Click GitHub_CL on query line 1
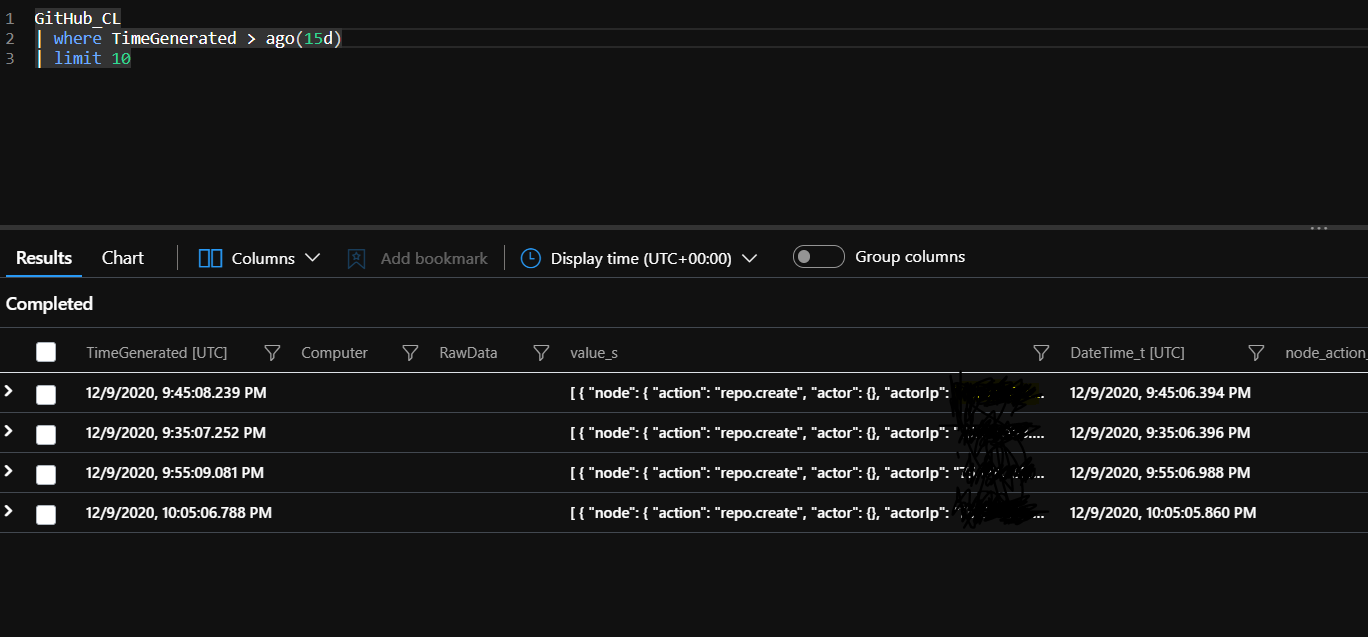1368x637 pixels. click(77, 18)
